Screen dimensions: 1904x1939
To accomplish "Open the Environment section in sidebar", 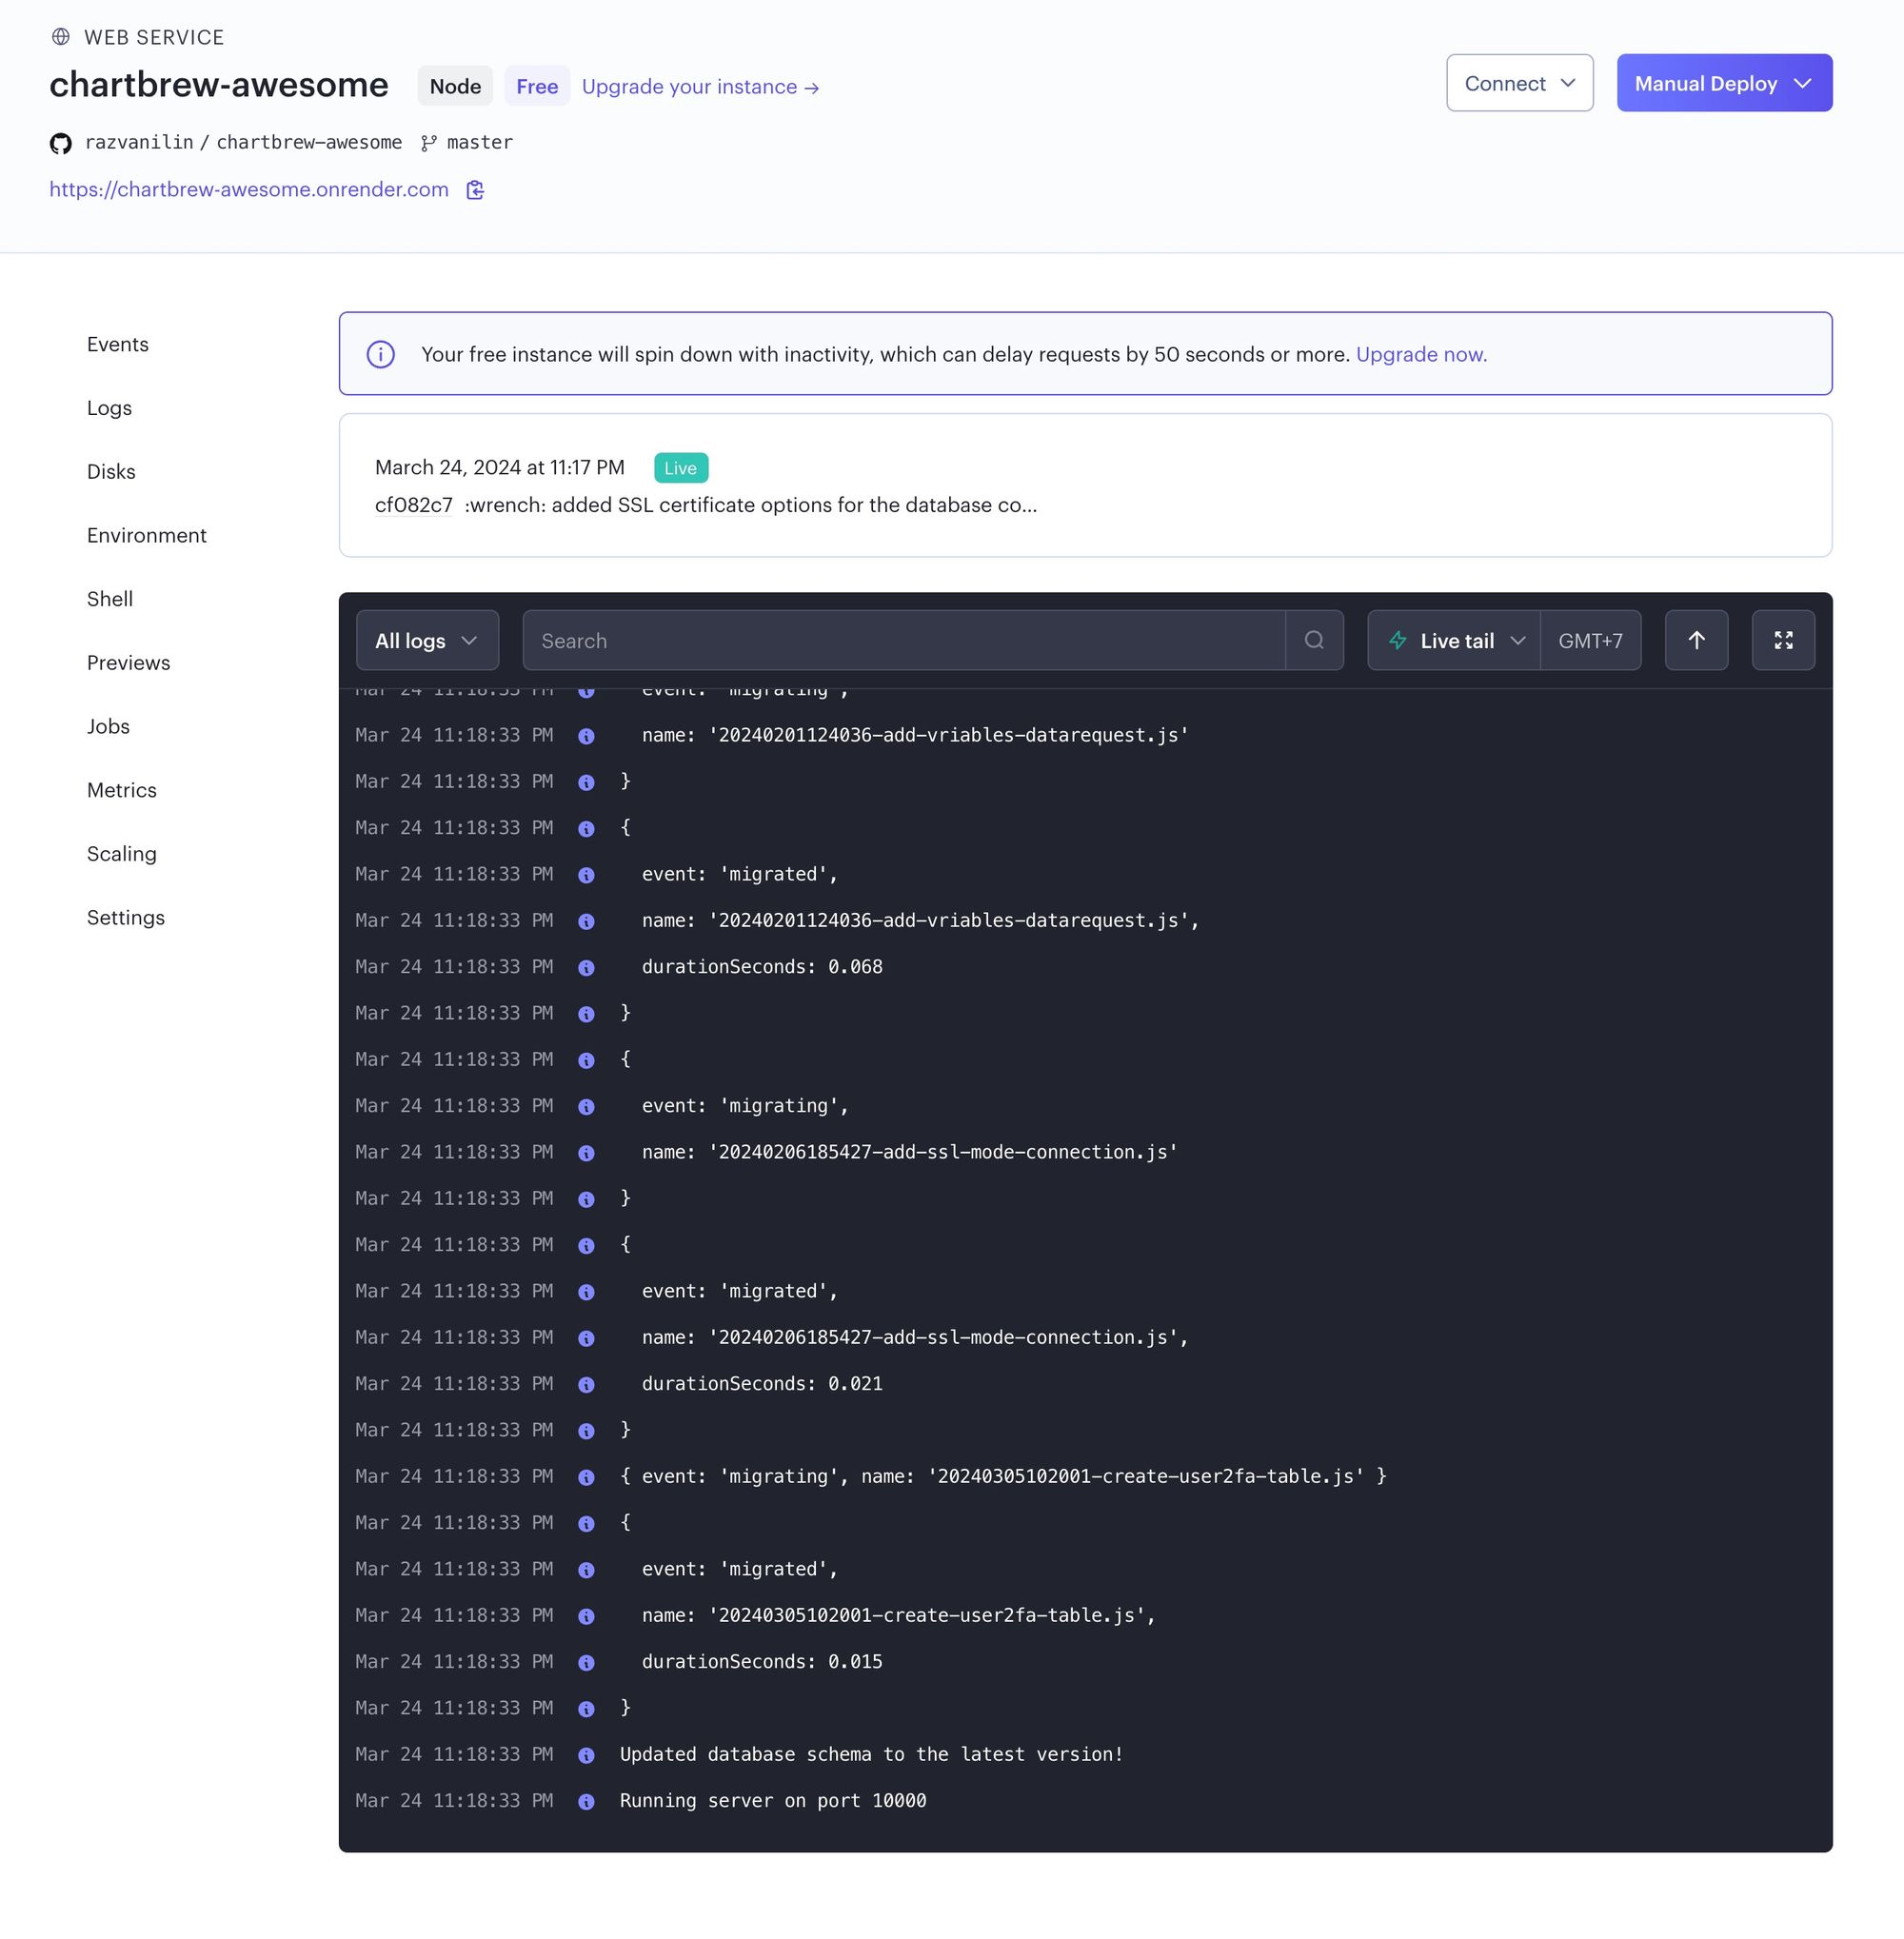I will point(146,535).
